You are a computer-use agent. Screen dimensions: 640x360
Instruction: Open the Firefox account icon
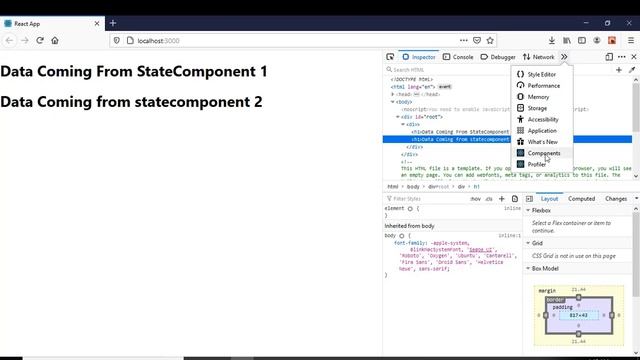coord(597,40)
